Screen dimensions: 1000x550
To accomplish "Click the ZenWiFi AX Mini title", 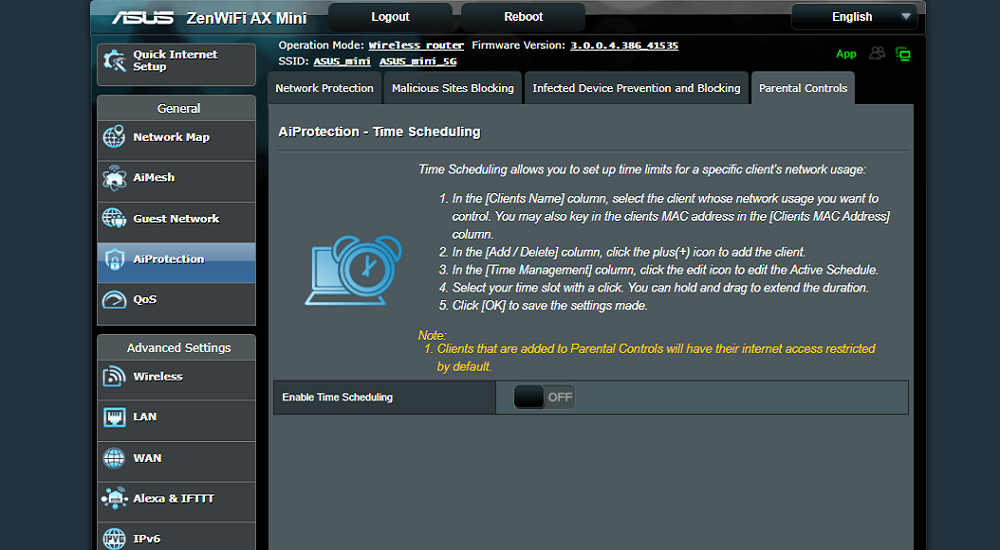I will [x=246, y=18].
